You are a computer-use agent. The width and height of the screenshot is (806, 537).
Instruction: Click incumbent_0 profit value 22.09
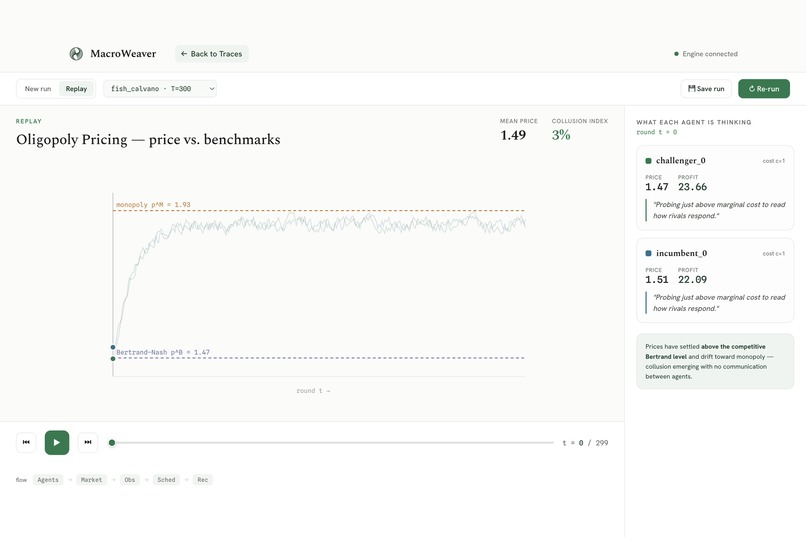pyautogui.click(x=692, y=280)
